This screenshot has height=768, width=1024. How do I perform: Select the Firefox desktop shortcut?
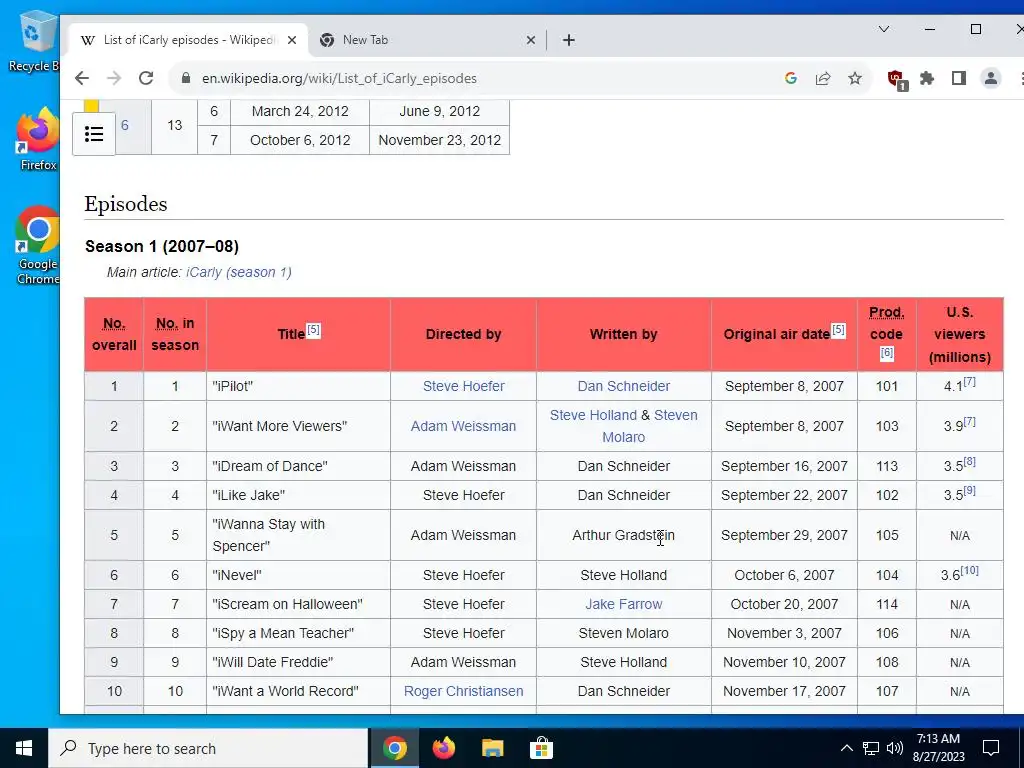coord(38,139)
